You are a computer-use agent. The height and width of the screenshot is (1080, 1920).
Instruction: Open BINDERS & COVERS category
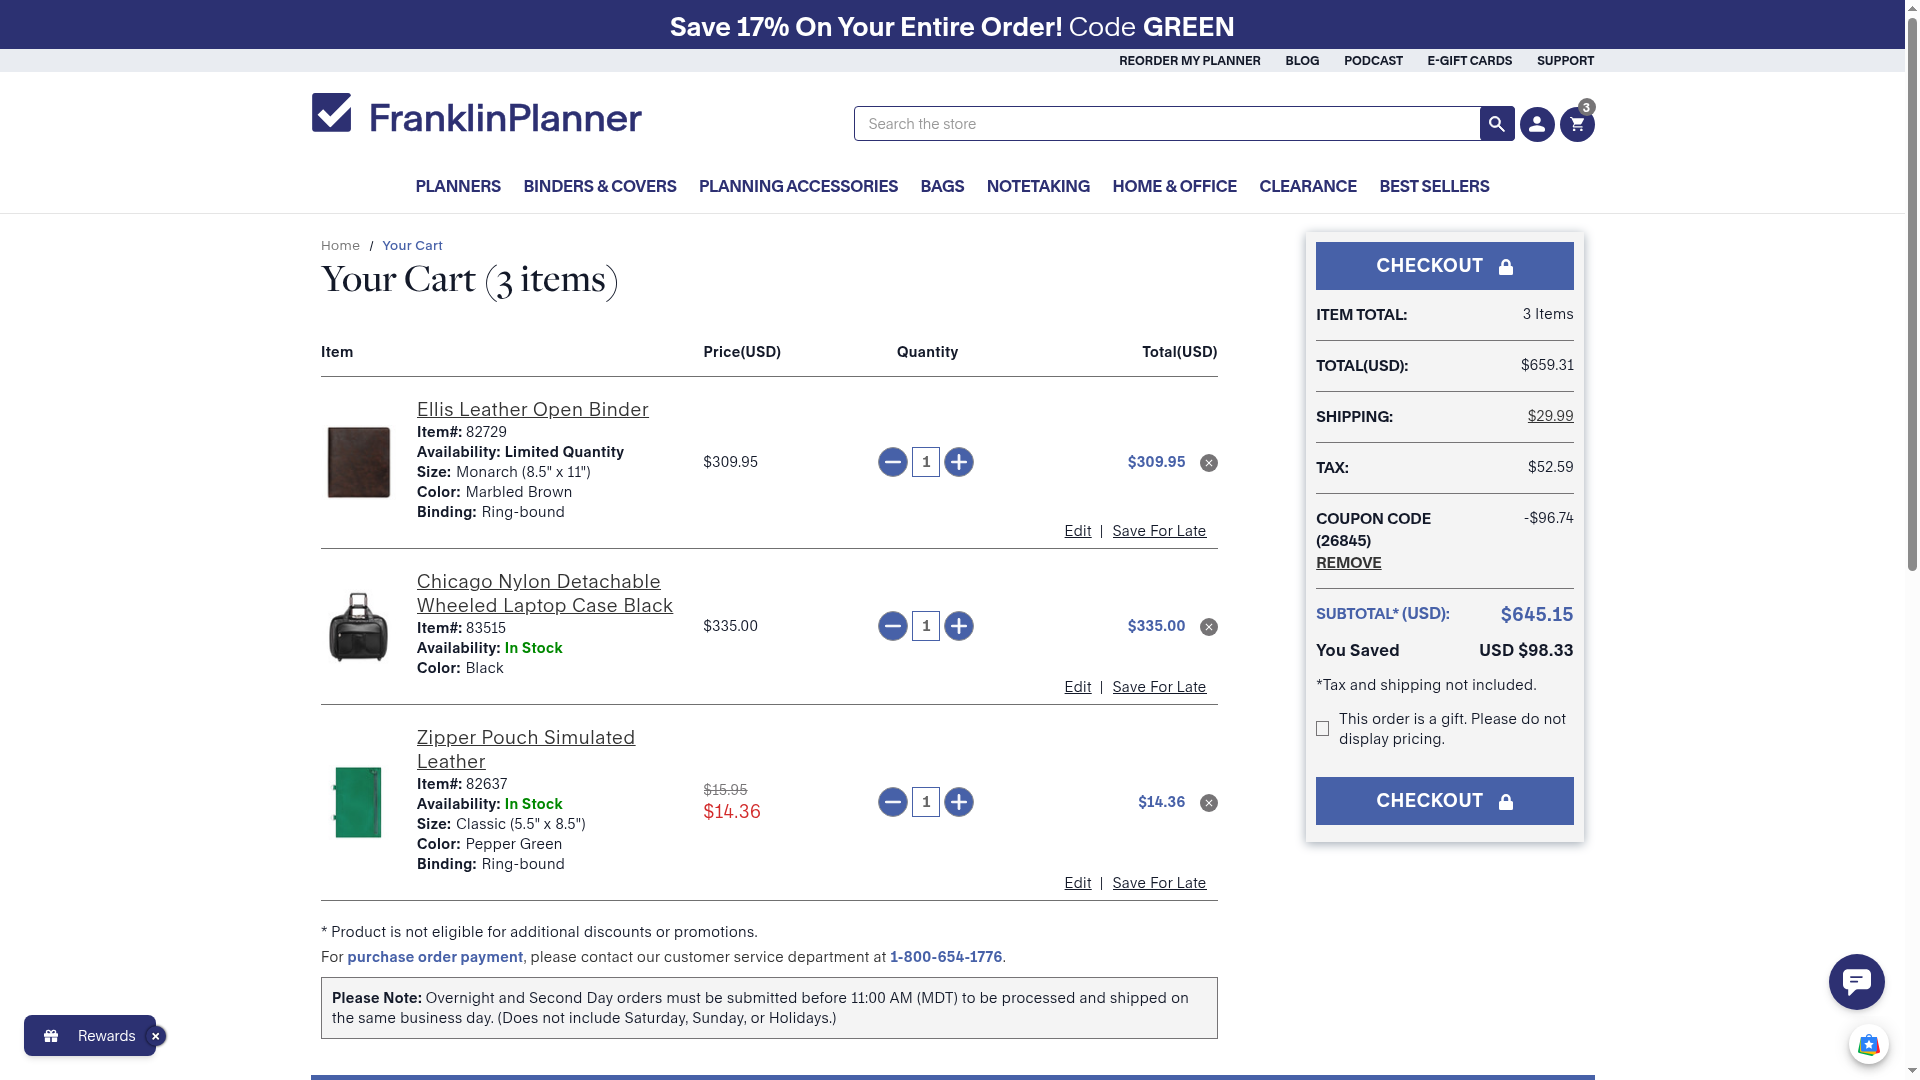pyautogui.click(x=599, y=186)
